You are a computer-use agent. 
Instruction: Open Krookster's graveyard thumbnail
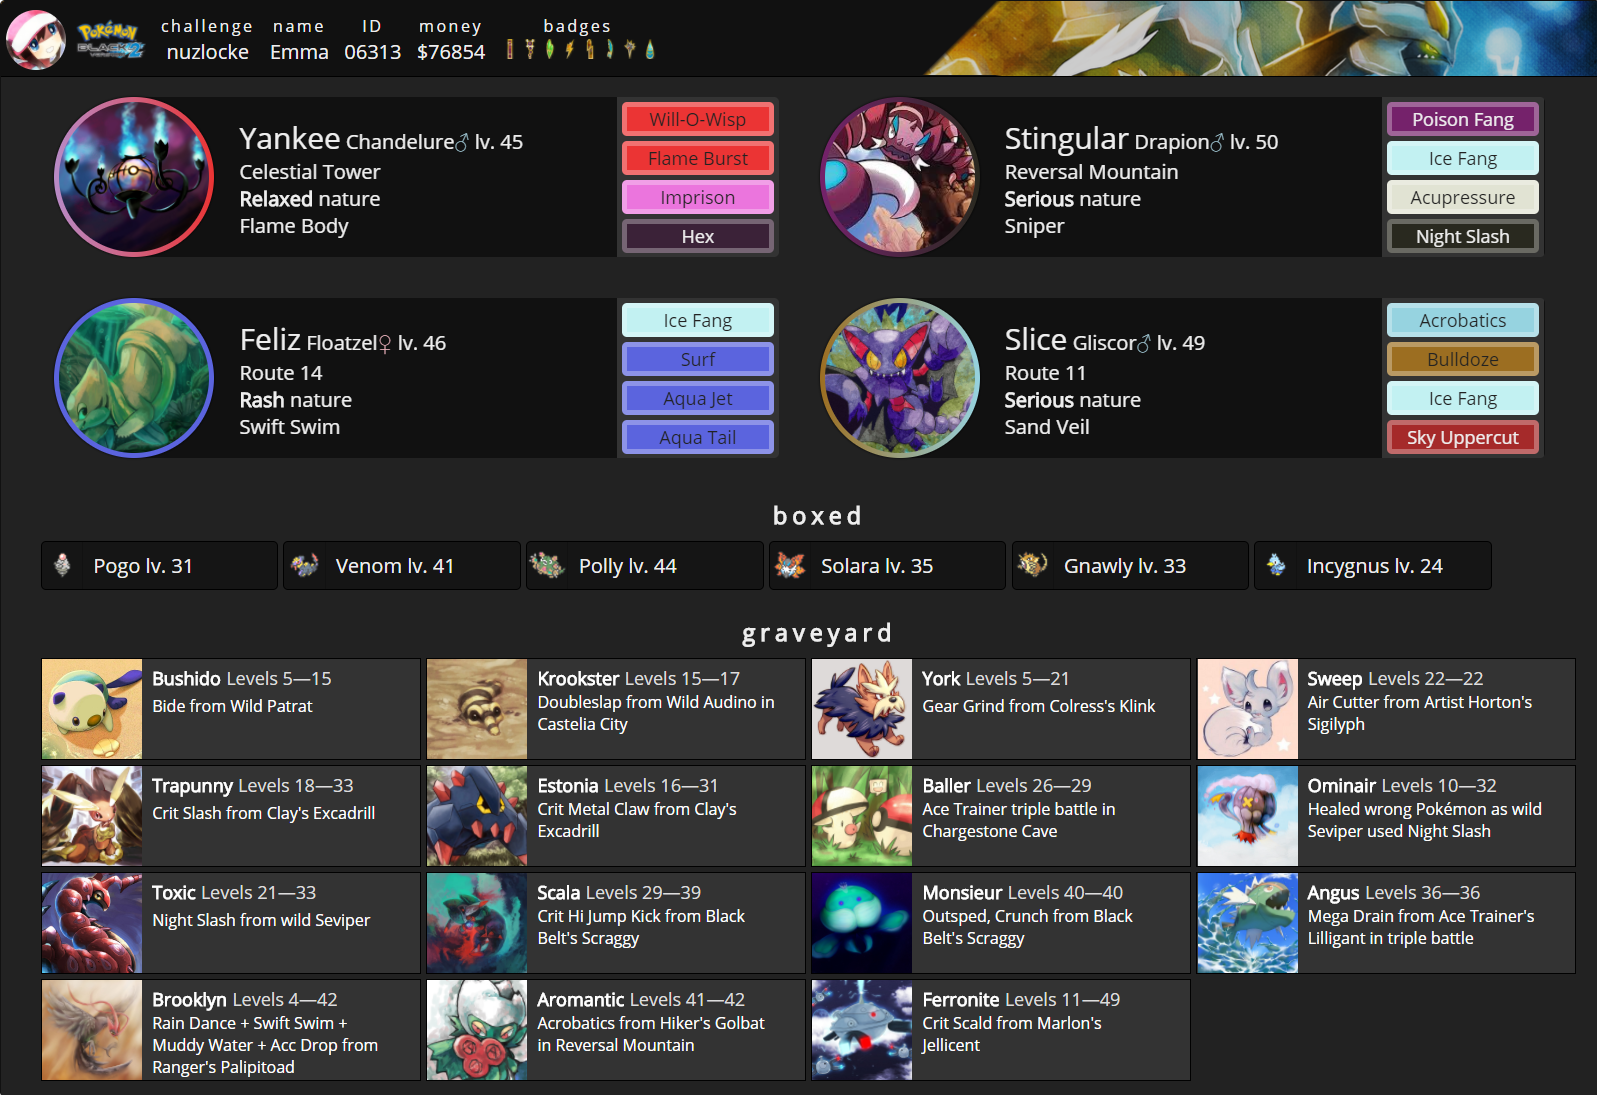pos(477,709)
